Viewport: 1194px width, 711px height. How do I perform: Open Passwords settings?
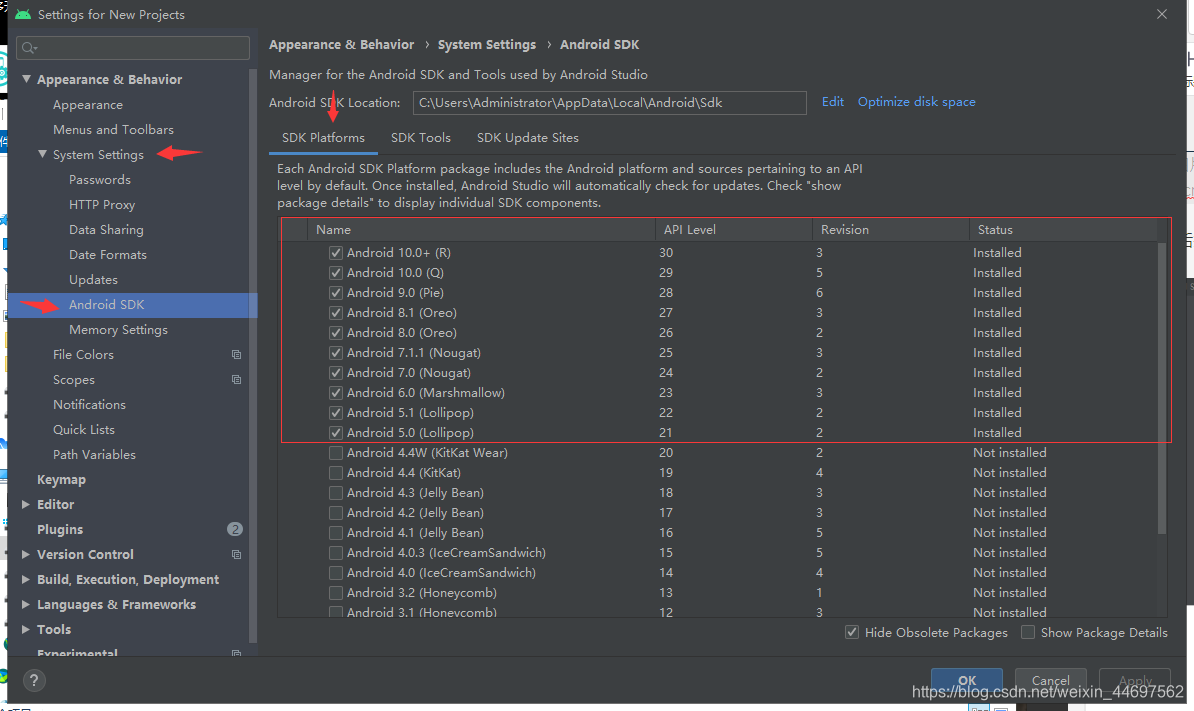pyautogui.click(x=100, y=180)
